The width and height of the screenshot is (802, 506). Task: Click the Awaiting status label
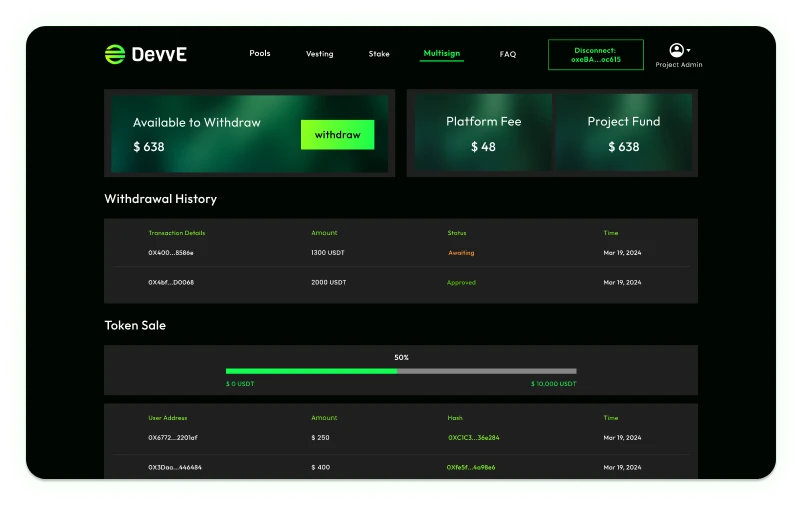461,253
